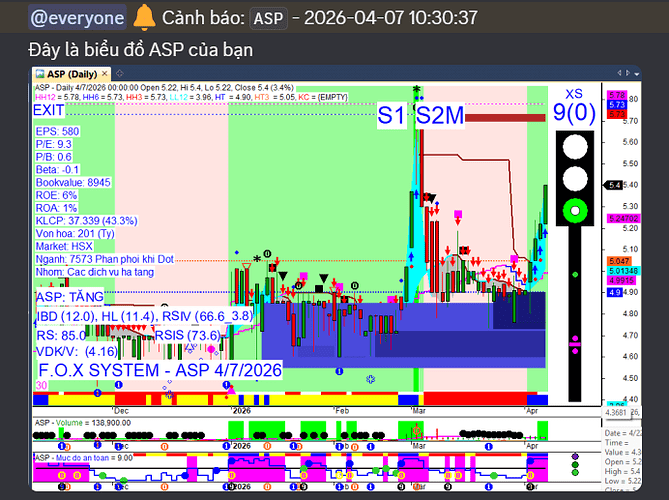Click the top white traffic light circle
Screen dimensions: 669x500
click(575, 147)
